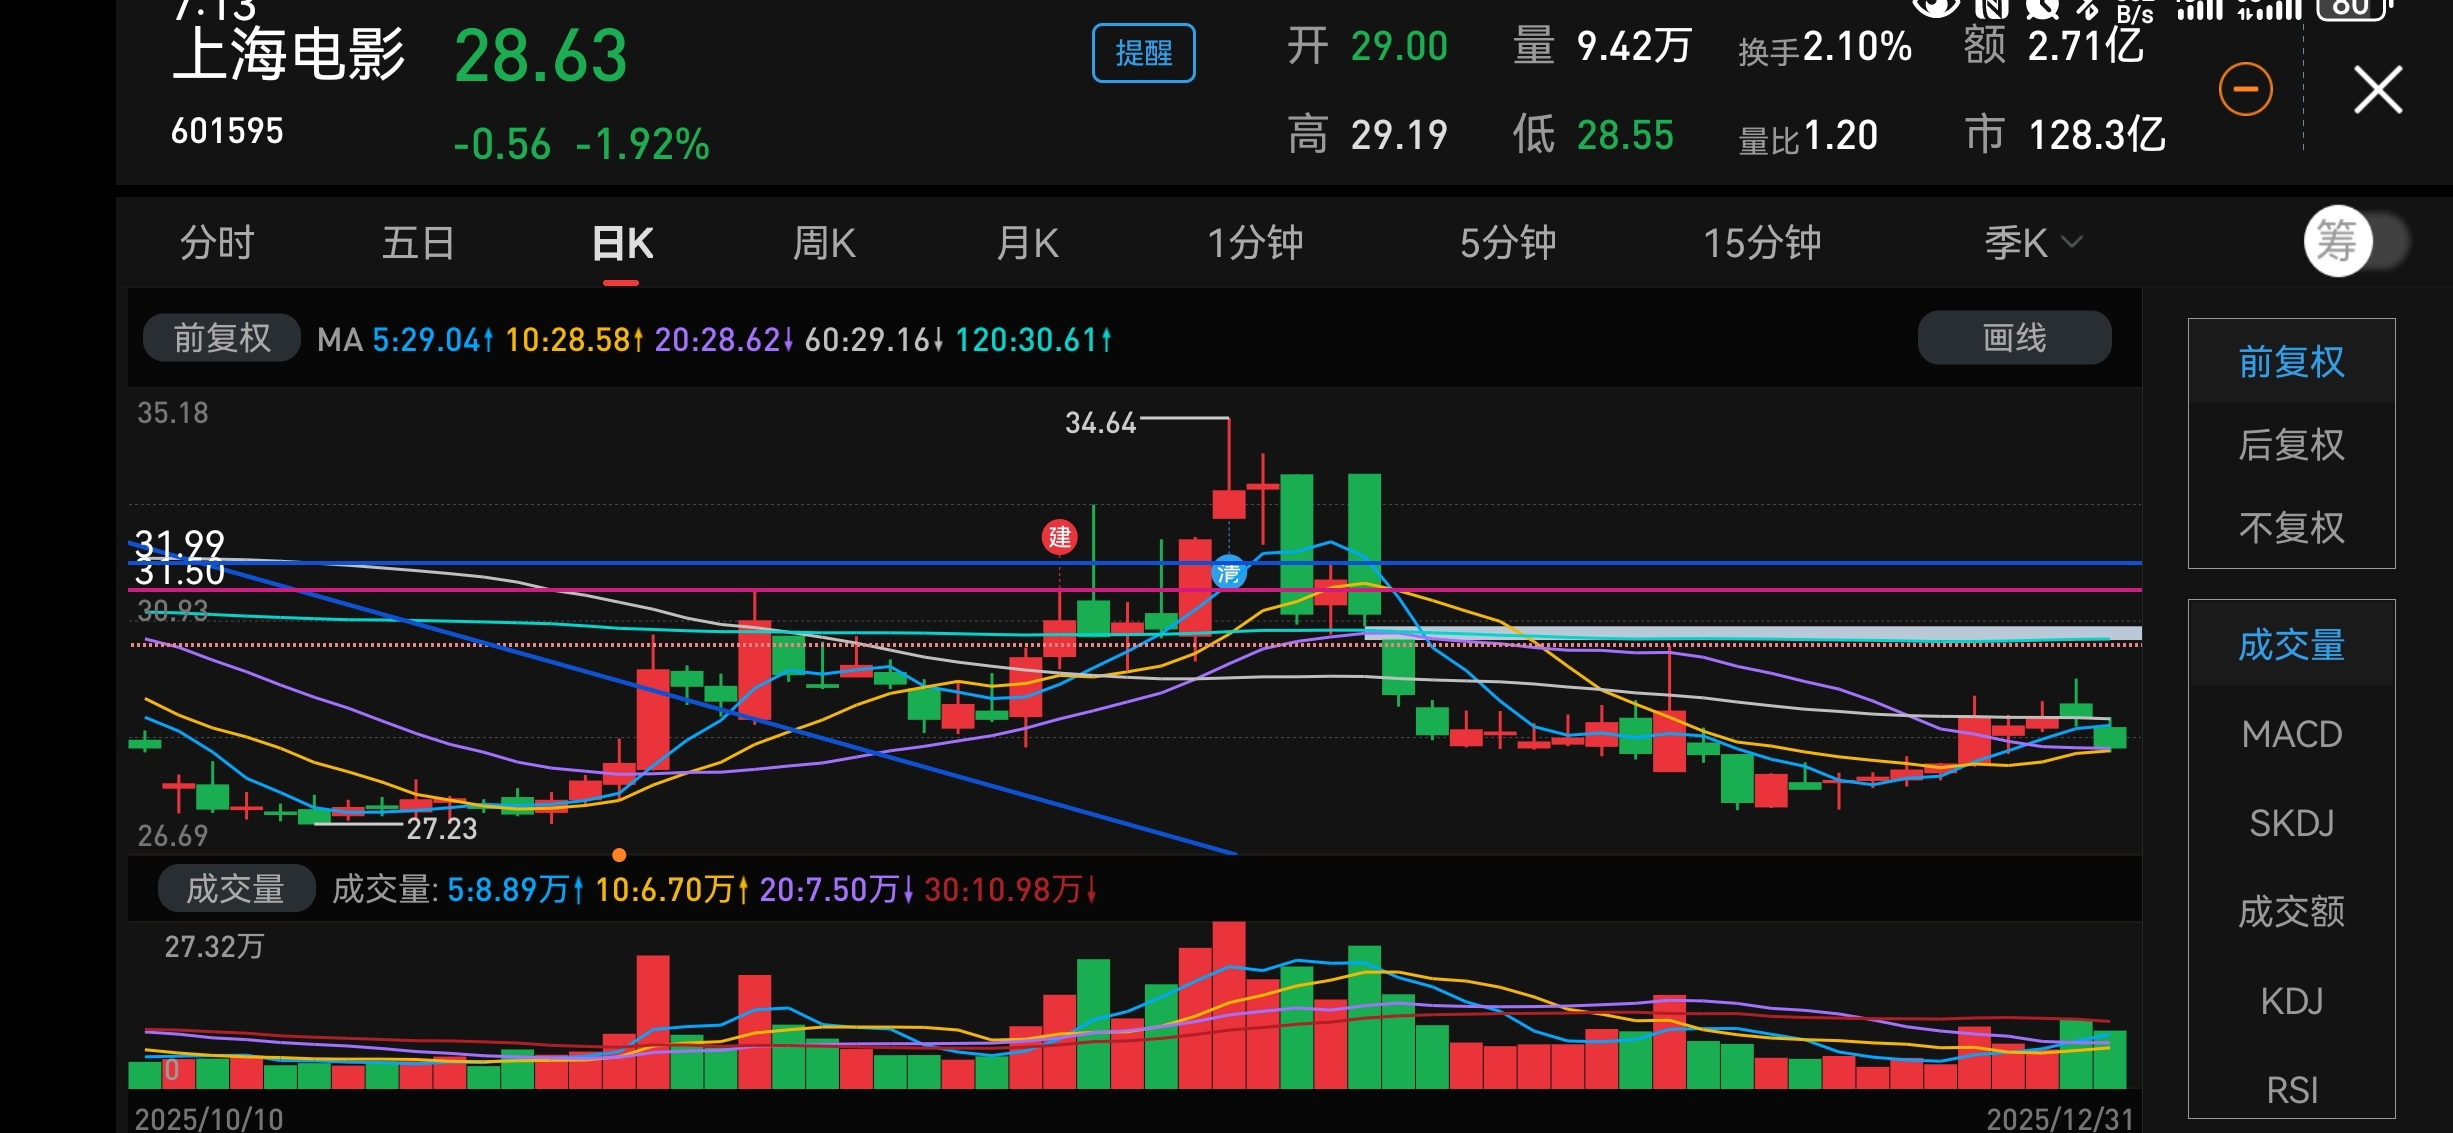Click the orange minus remove-from-watchlist icon
Screen dimensions: 2453x1133
pyautogui.click(x=2245, y=90)
